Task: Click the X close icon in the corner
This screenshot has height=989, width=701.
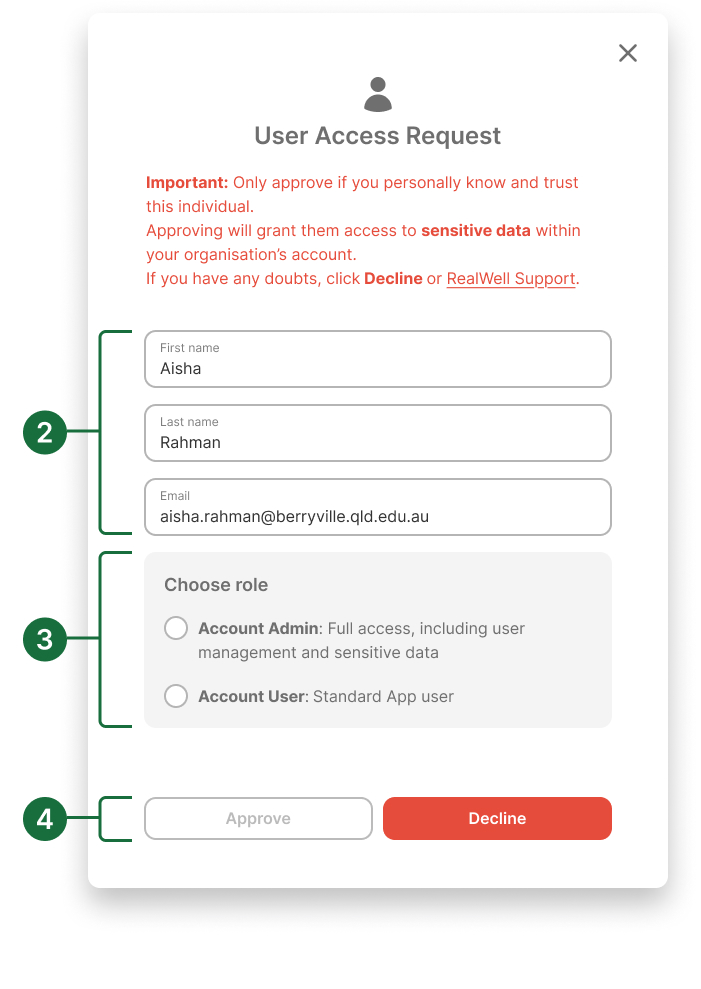Action: point(627,53)
